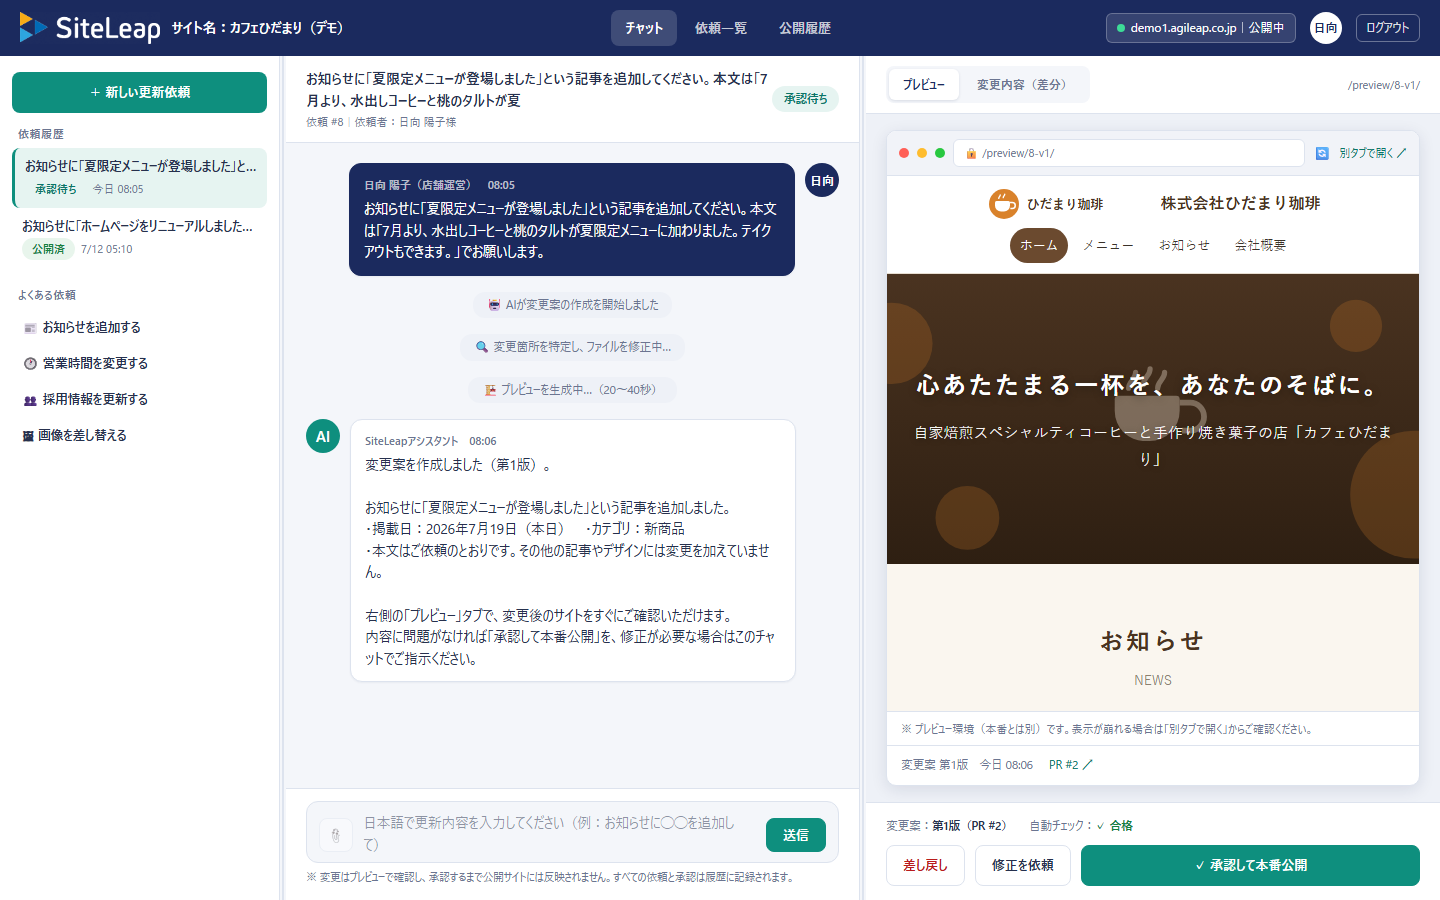The width and height of the screenshot is (1440, 900).
Task: Click the green status dot by demo1.agileap.co.jp
Action: (1121, 28)
